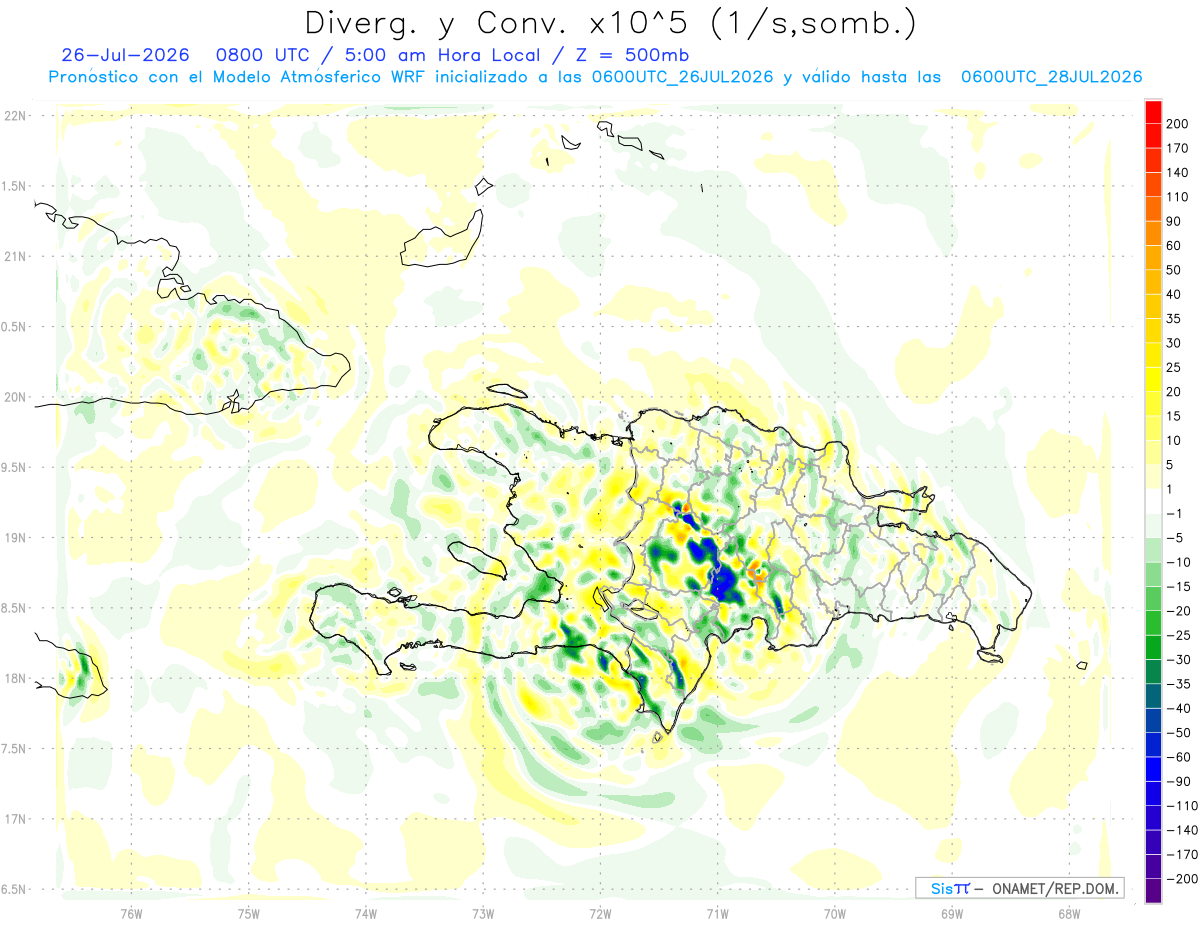This screenshot has height=927, width=1200.
Task: Click the '170' positive colorbar value
Action: click(1178, 148)
